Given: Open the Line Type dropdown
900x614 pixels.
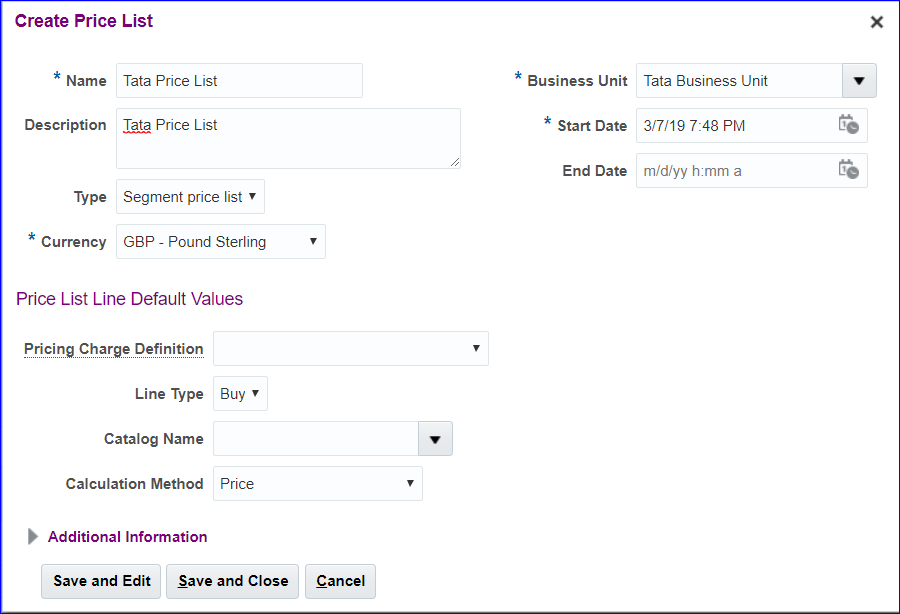Looking at the screenshot, I should 240,394.
